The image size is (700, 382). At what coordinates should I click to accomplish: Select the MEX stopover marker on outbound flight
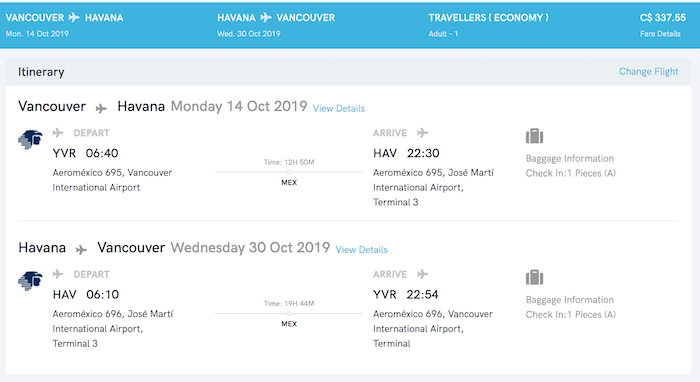click(289, 172)
